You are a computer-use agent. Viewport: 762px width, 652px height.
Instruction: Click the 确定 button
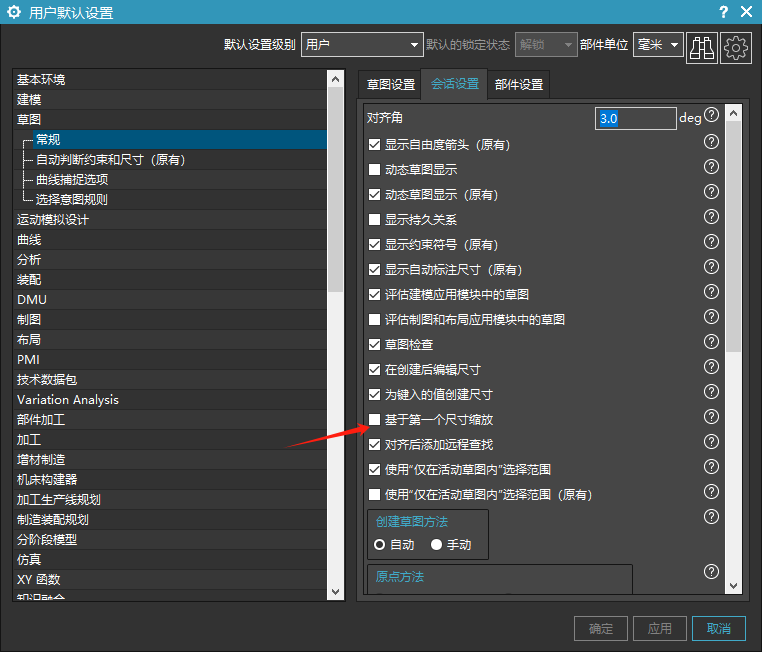tap(601, 629)
